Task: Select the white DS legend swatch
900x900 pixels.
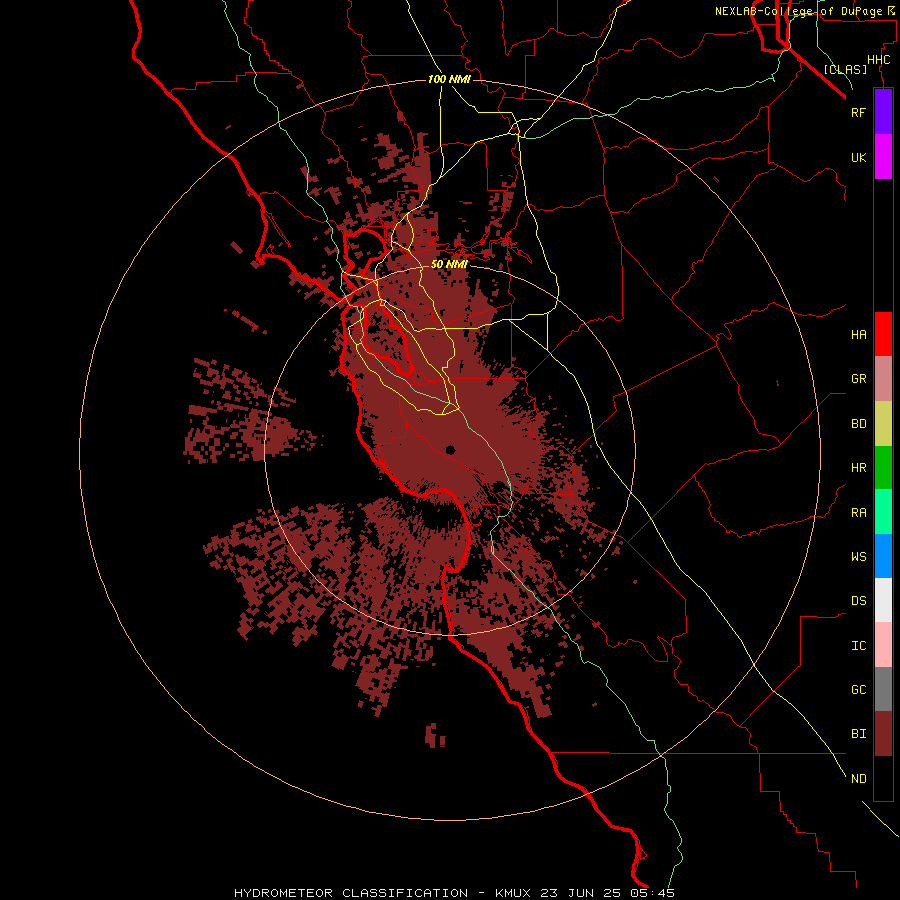Action: click(883, 600)
